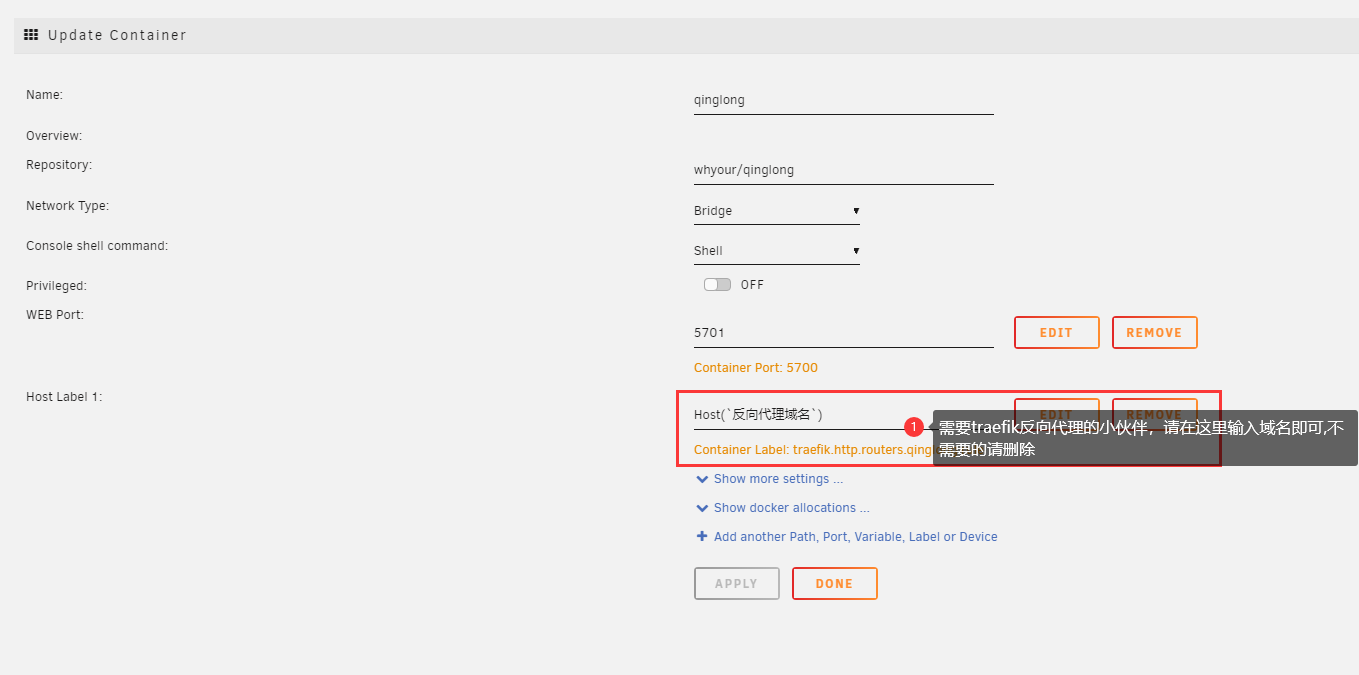
Task: Click the Host Label 1: label
Action: [64, 397]
